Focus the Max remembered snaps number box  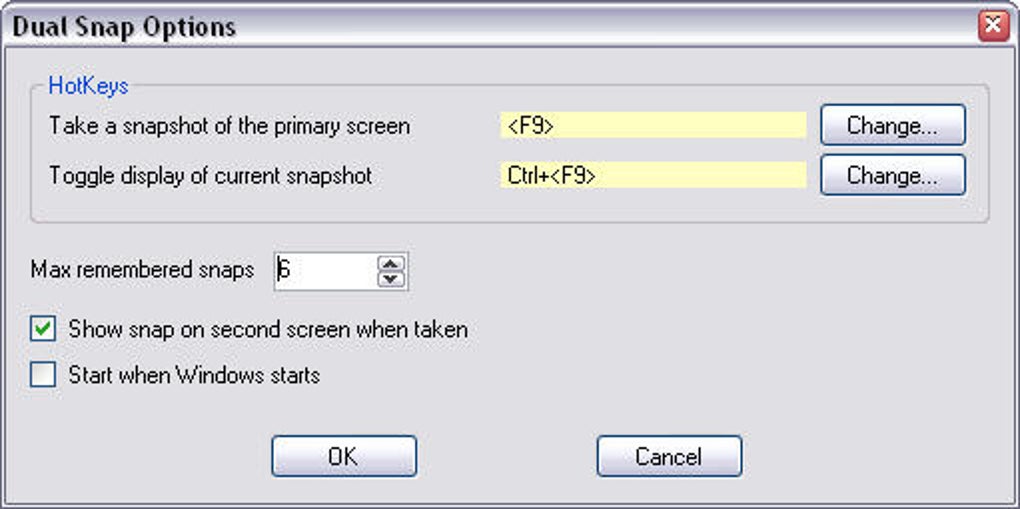click(x=325, y=271)
